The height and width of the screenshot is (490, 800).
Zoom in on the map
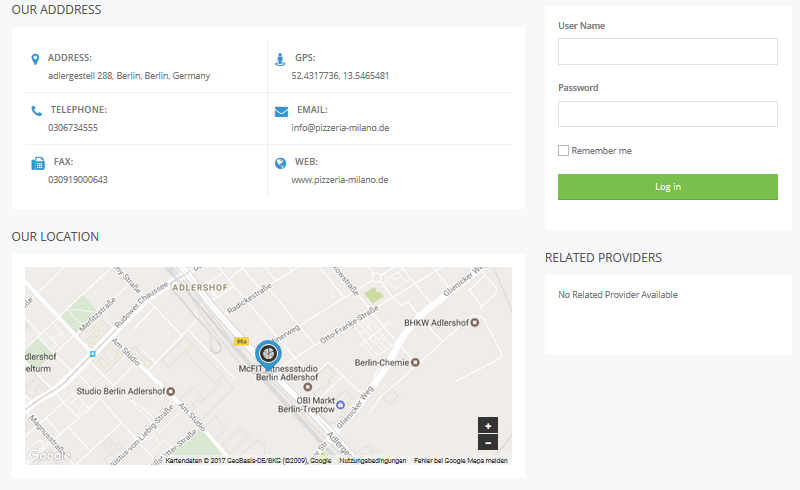click(488, 426)
